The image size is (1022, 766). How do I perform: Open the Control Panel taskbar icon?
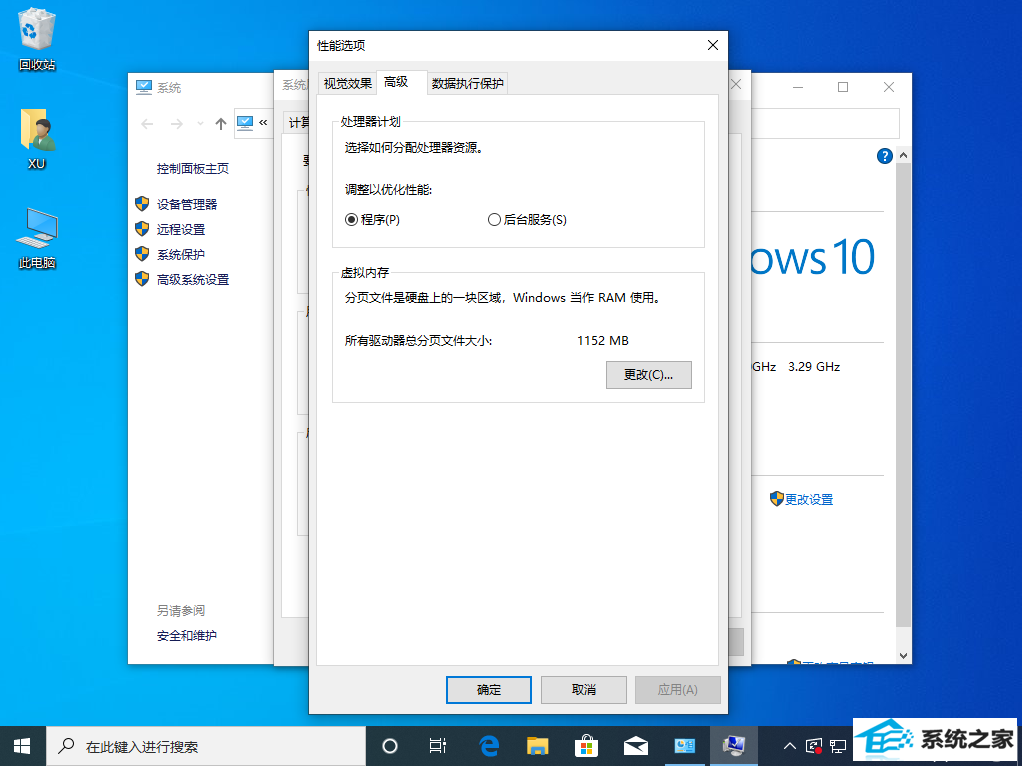(684, 746)
